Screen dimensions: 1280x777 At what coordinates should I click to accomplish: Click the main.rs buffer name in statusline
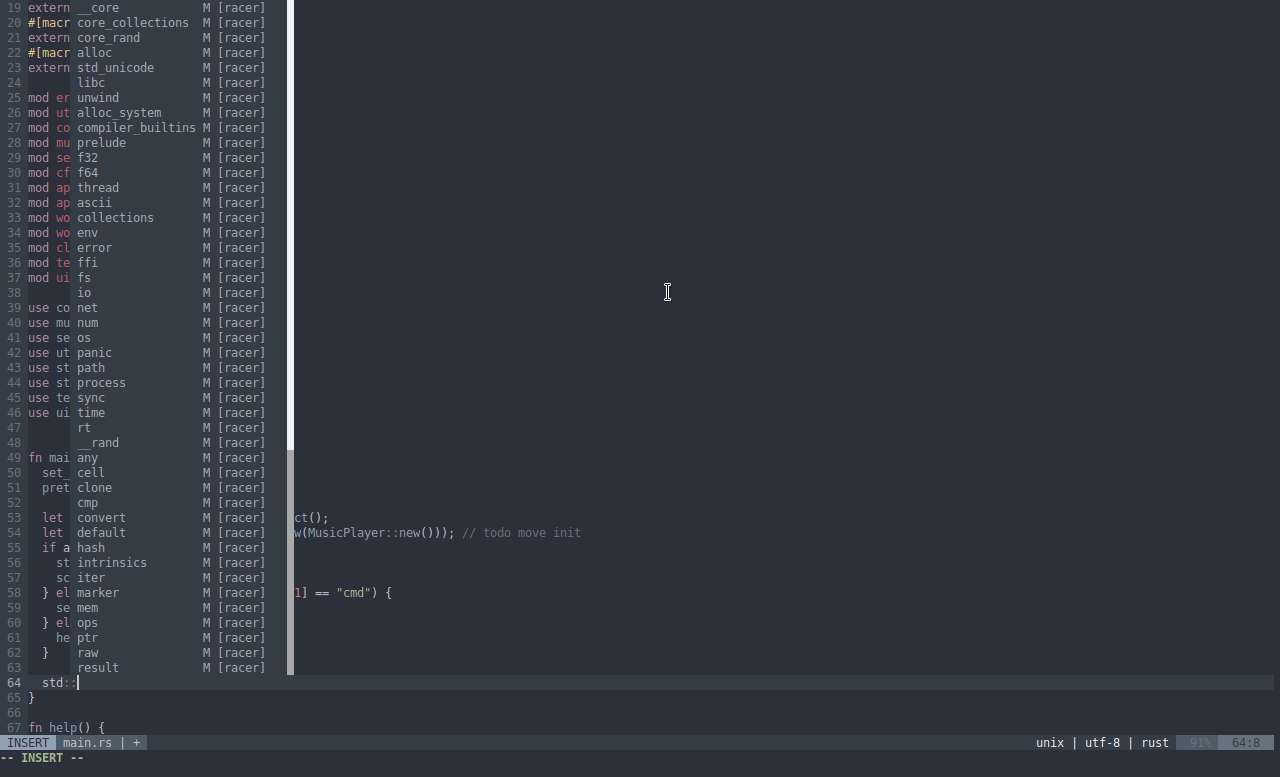(x=87, y=743)
